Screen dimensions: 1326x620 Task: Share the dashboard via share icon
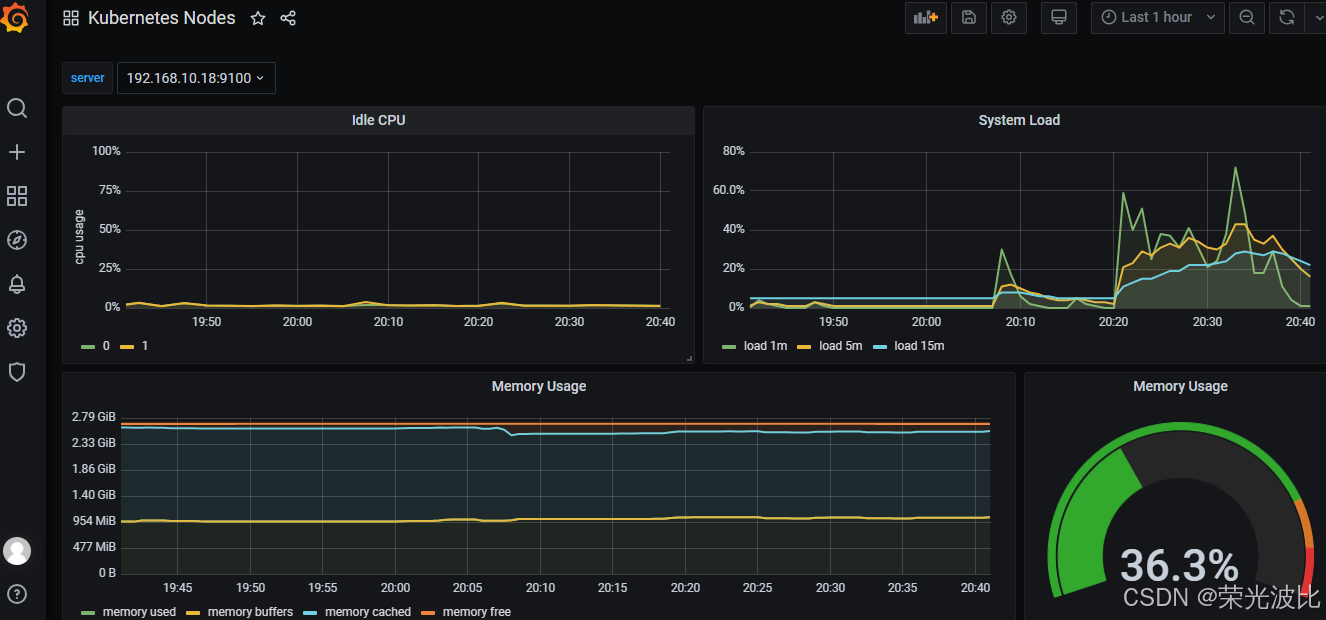click(288, 18)
